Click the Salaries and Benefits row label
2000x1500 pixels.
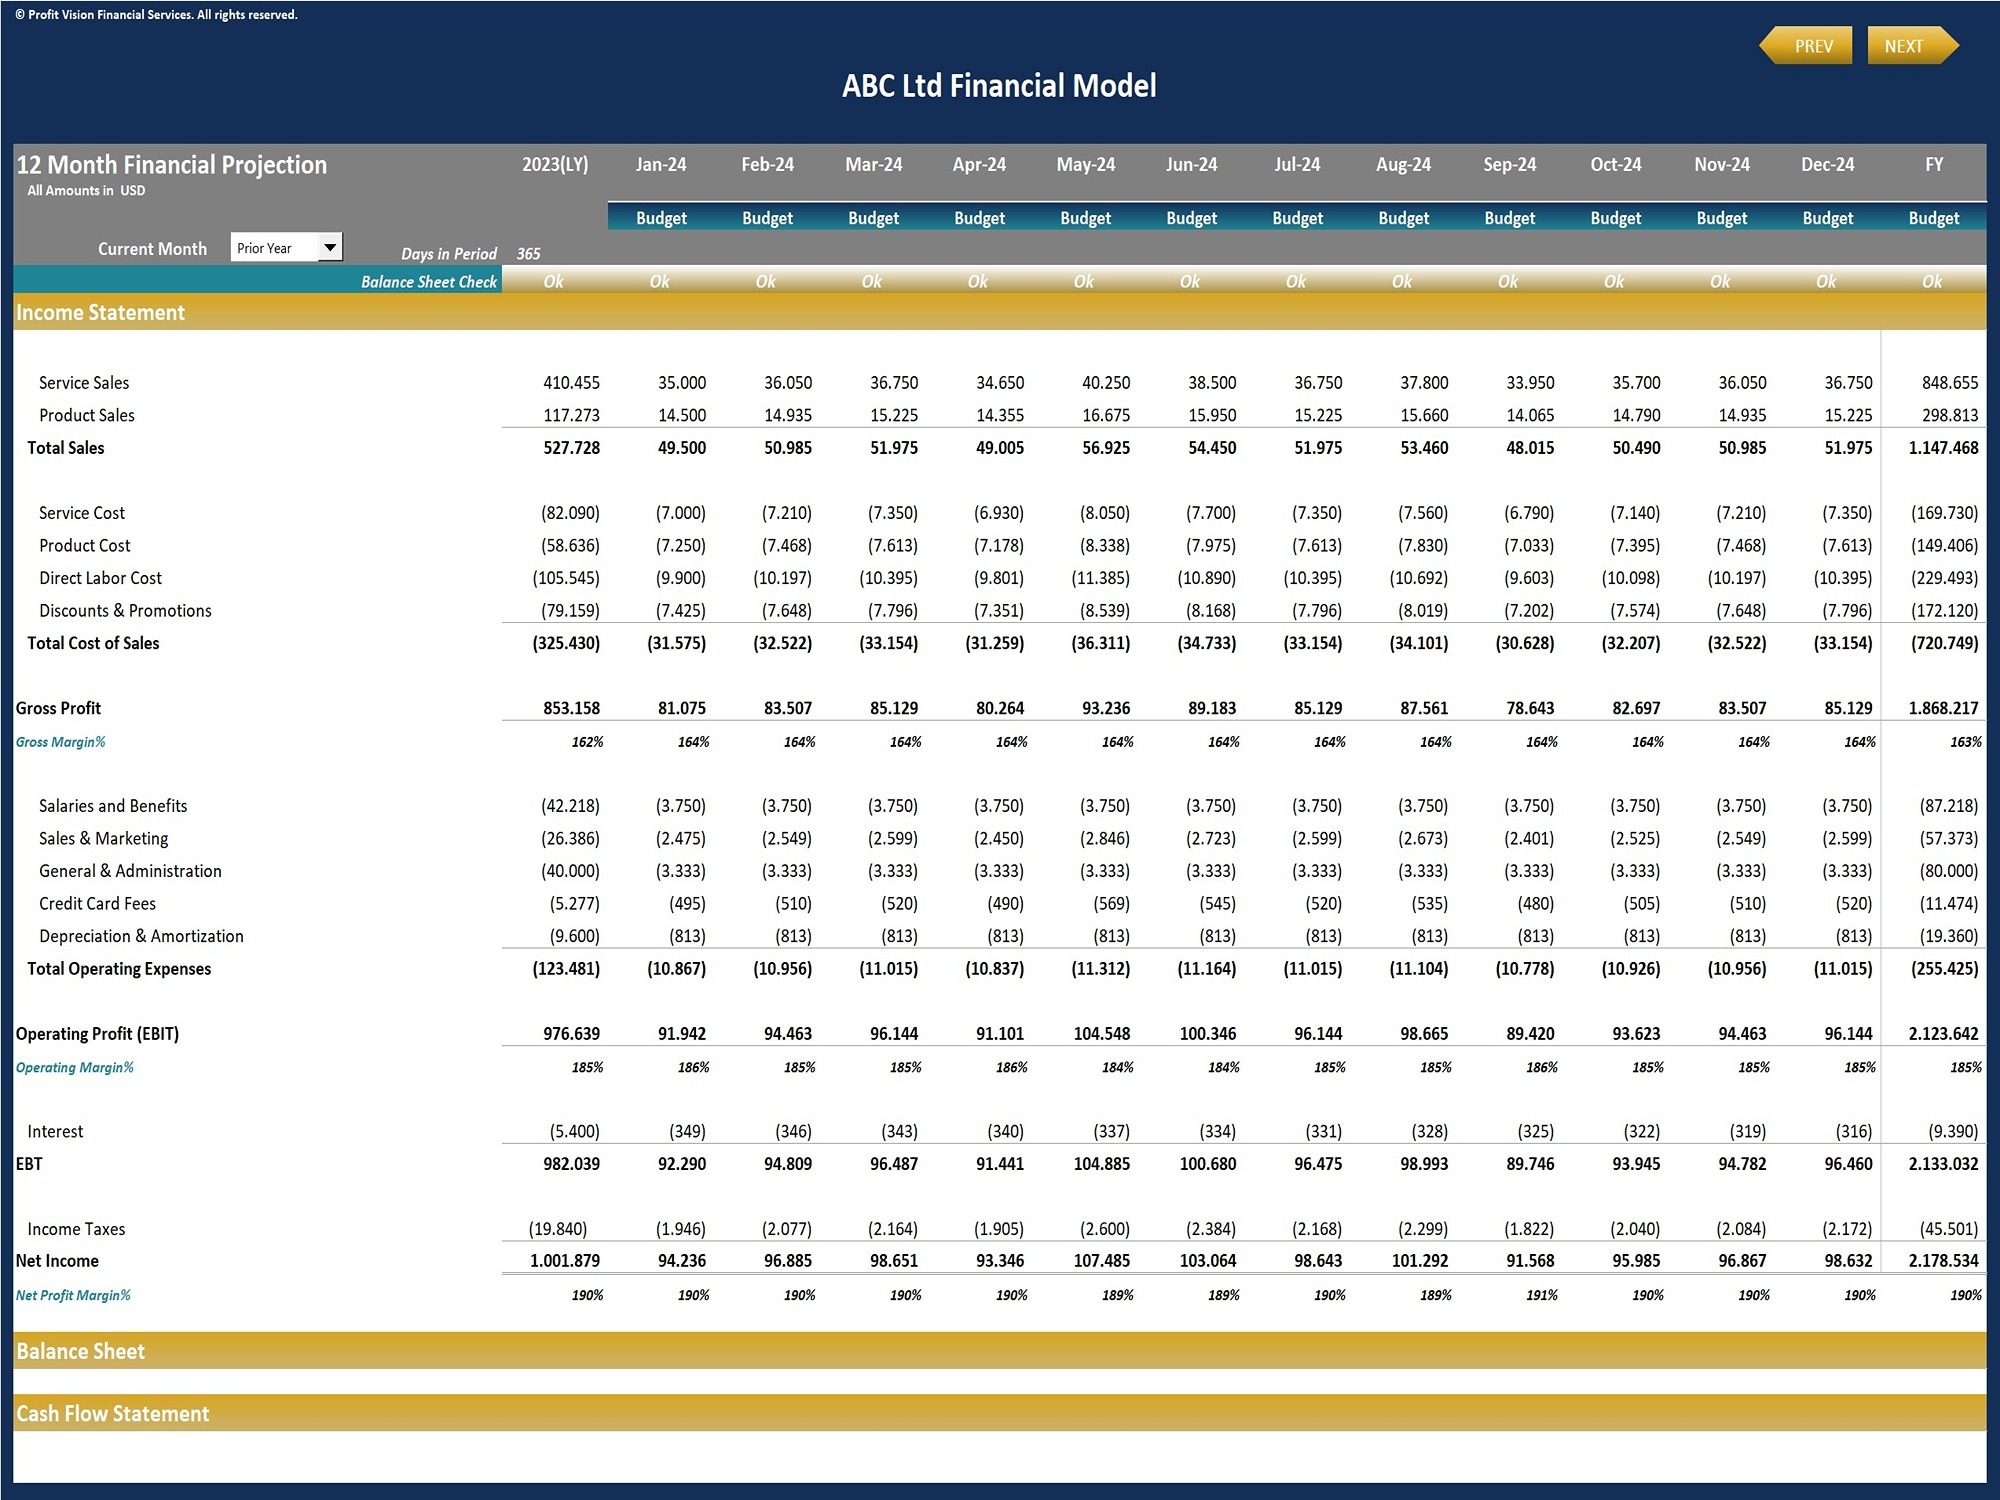tap(113, 806)
